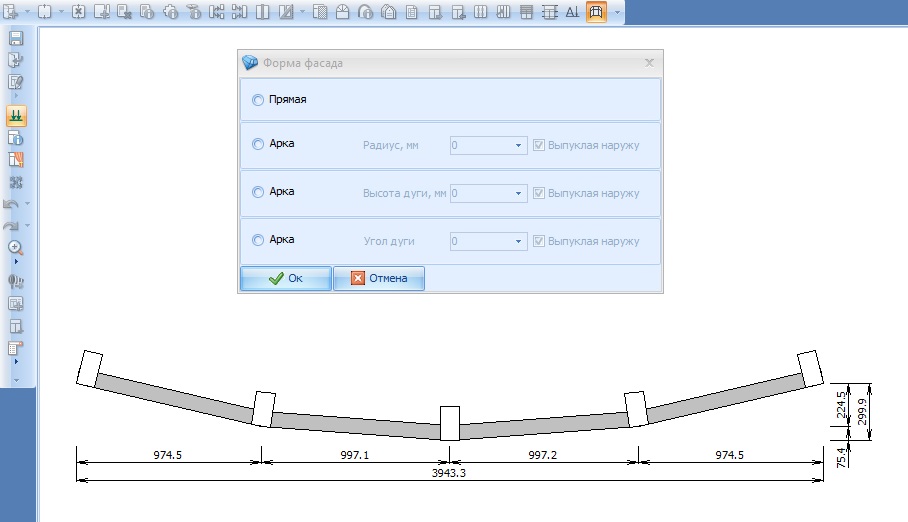Click the save floppy disk icon in left sidebar
Viewport: 908px width, 522px height.
click(x=16, y=38)
